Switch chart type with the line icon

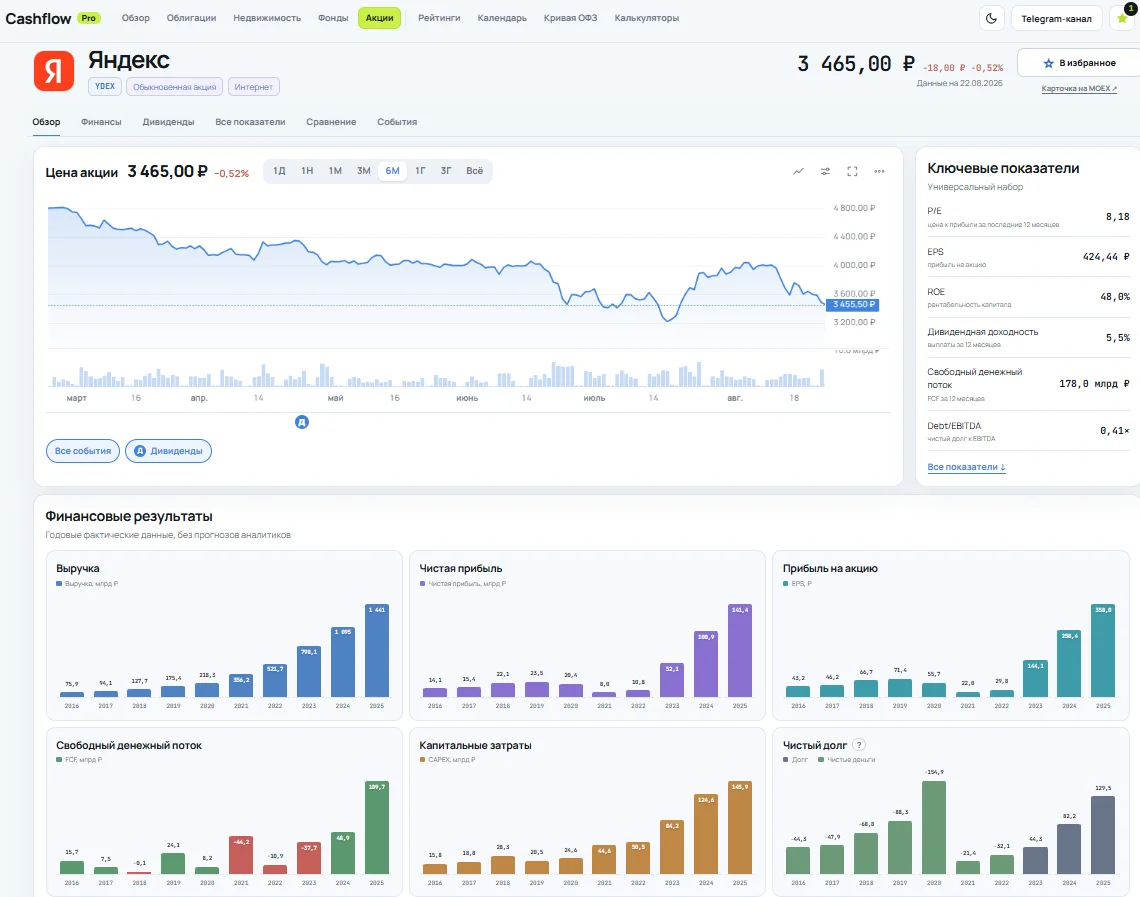pos(798,172)
